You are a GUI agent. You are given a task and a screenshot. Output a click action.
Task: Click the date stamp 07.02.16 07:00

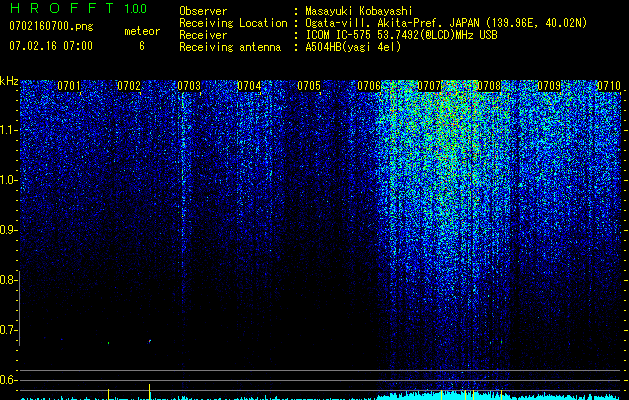coord(51,46)
